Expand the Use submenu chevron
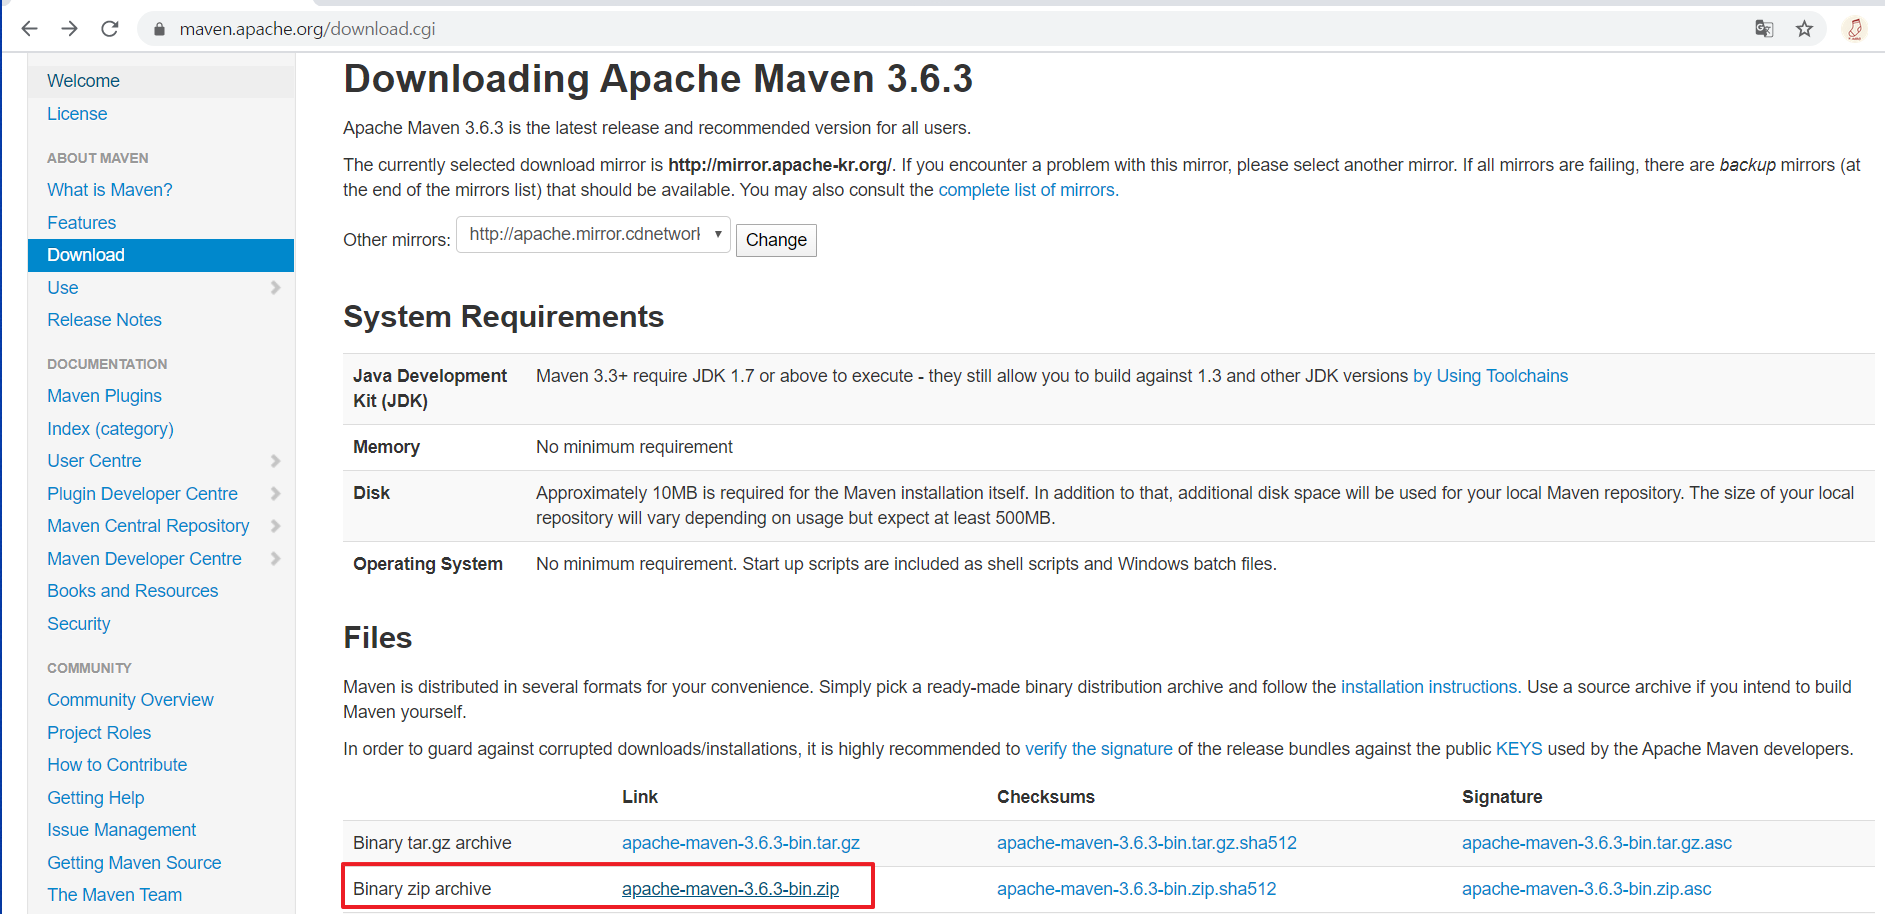 (x=275, y=288)
